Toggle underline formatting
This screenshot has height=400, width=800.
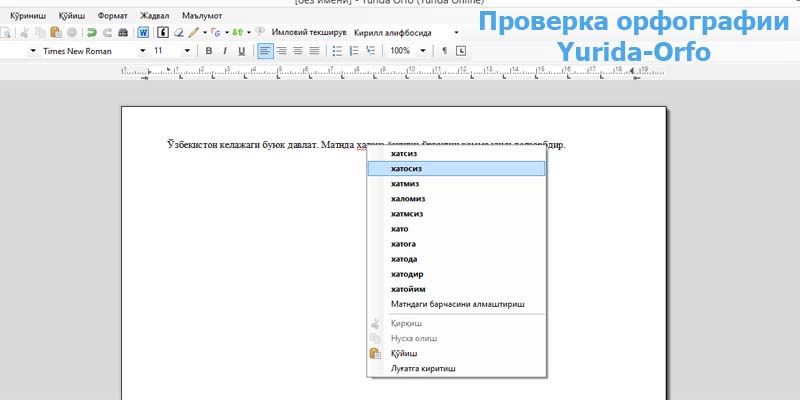pos(242,51)
